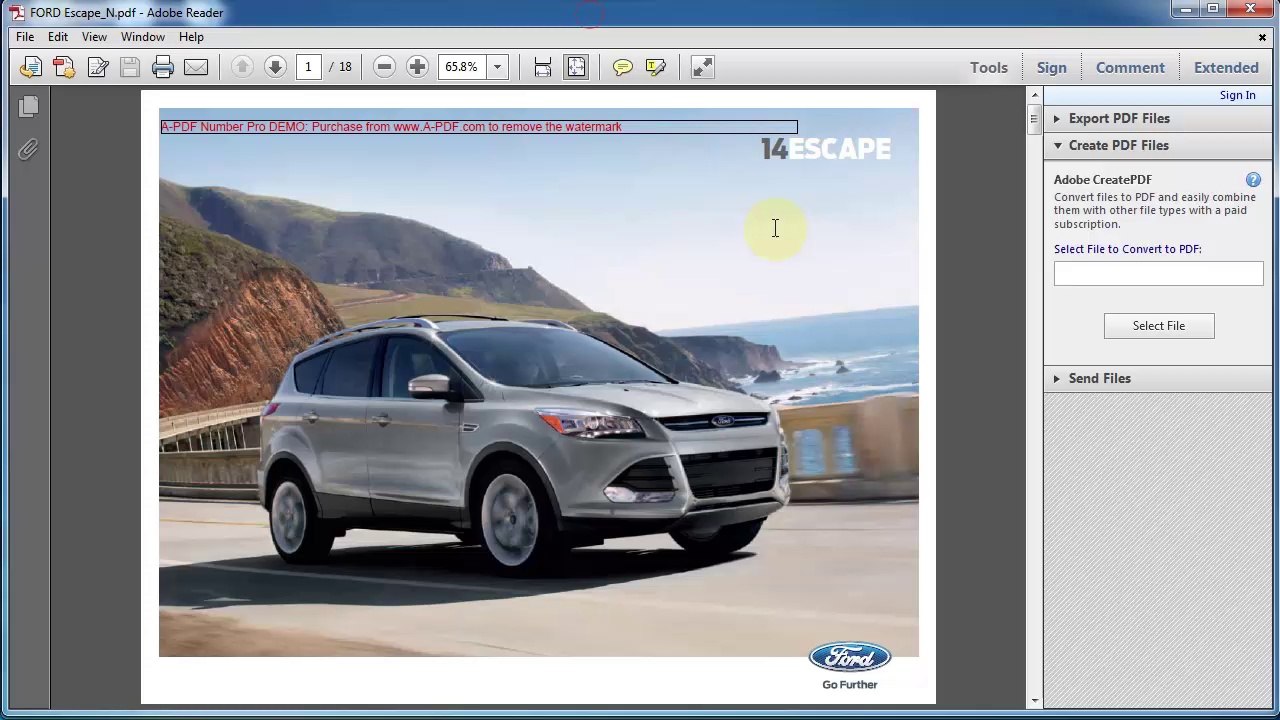The image size is (1280, 720).
Task: Click the A-PDF watermark text line
Action: click(391, 127)
